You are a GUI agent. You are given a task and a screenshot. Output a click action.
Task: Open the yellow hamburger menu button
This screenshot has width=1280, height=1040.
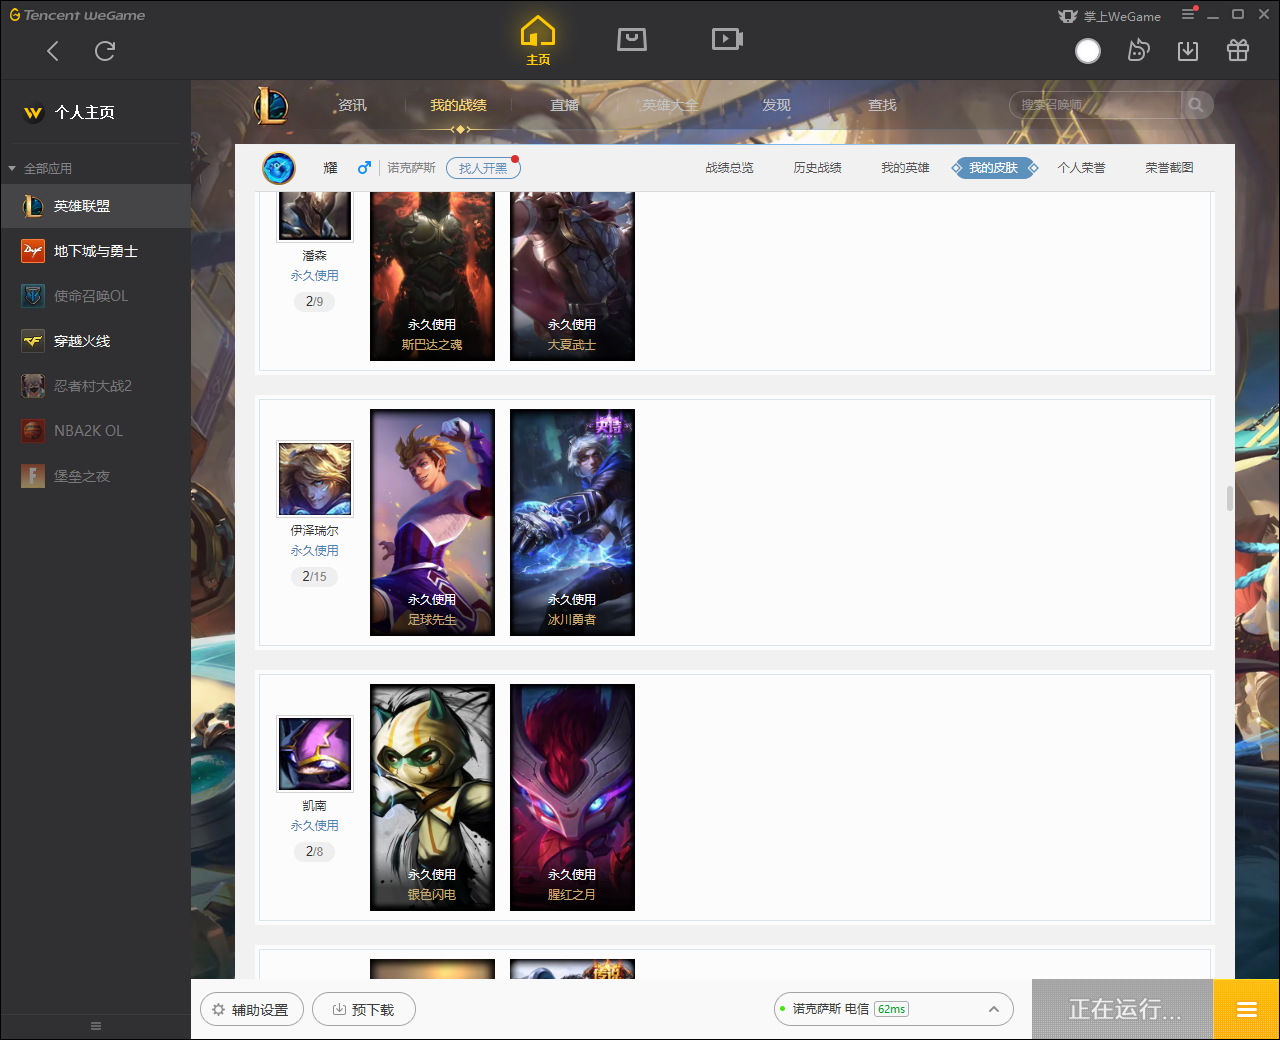click(1247, 1010)
